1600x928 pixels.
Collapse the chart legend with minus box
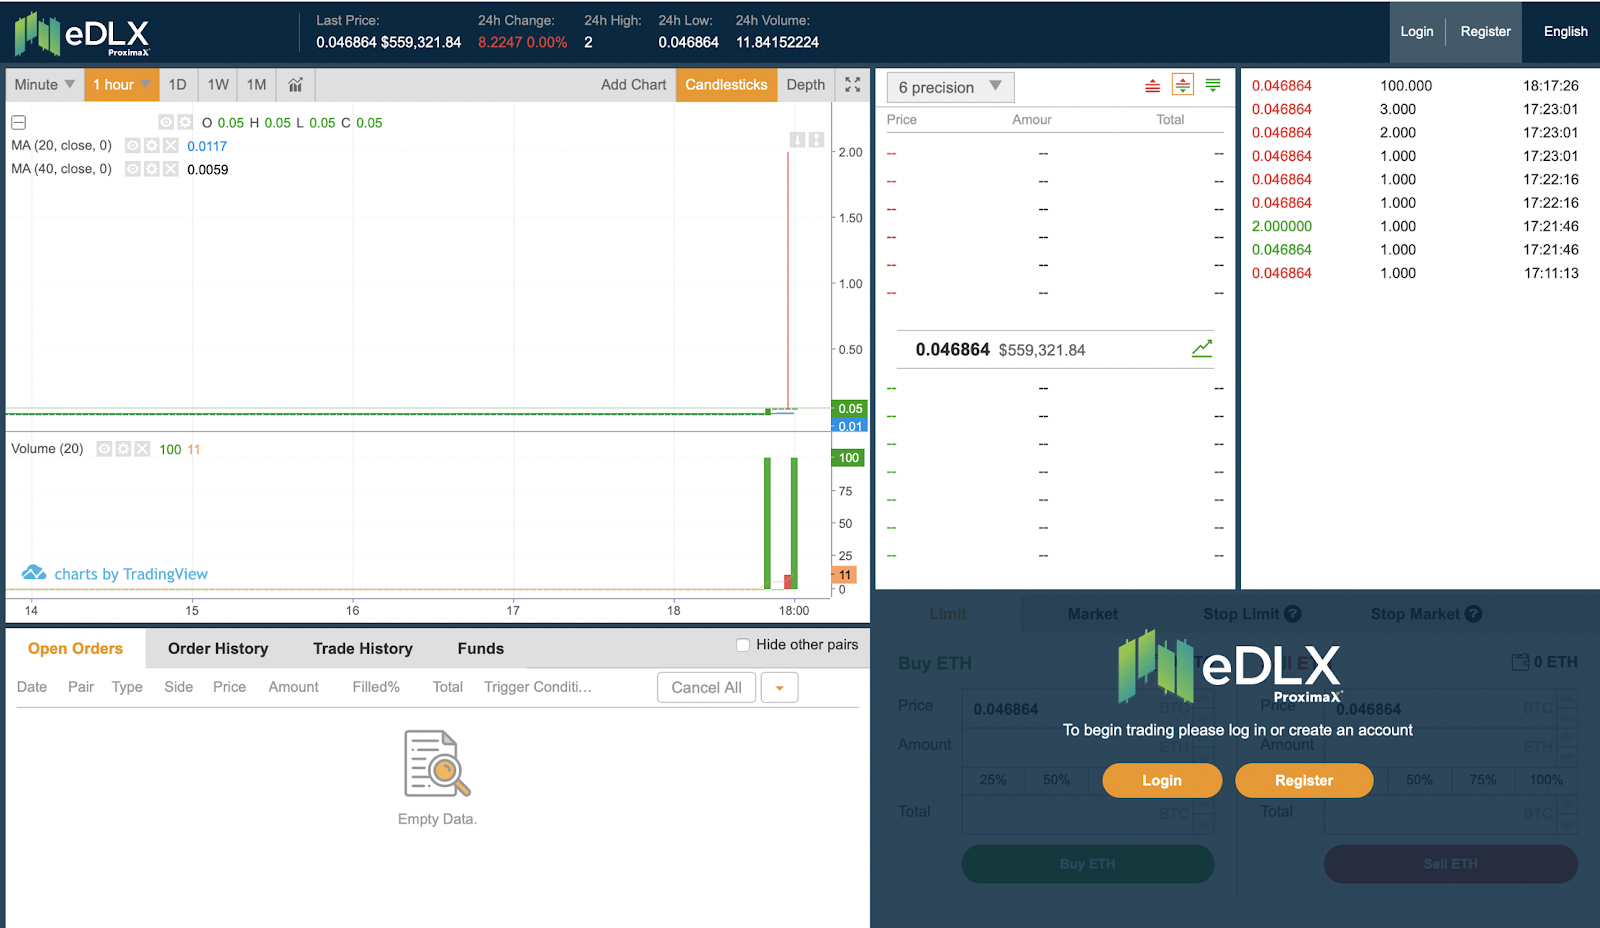click(x=18, y=123)
